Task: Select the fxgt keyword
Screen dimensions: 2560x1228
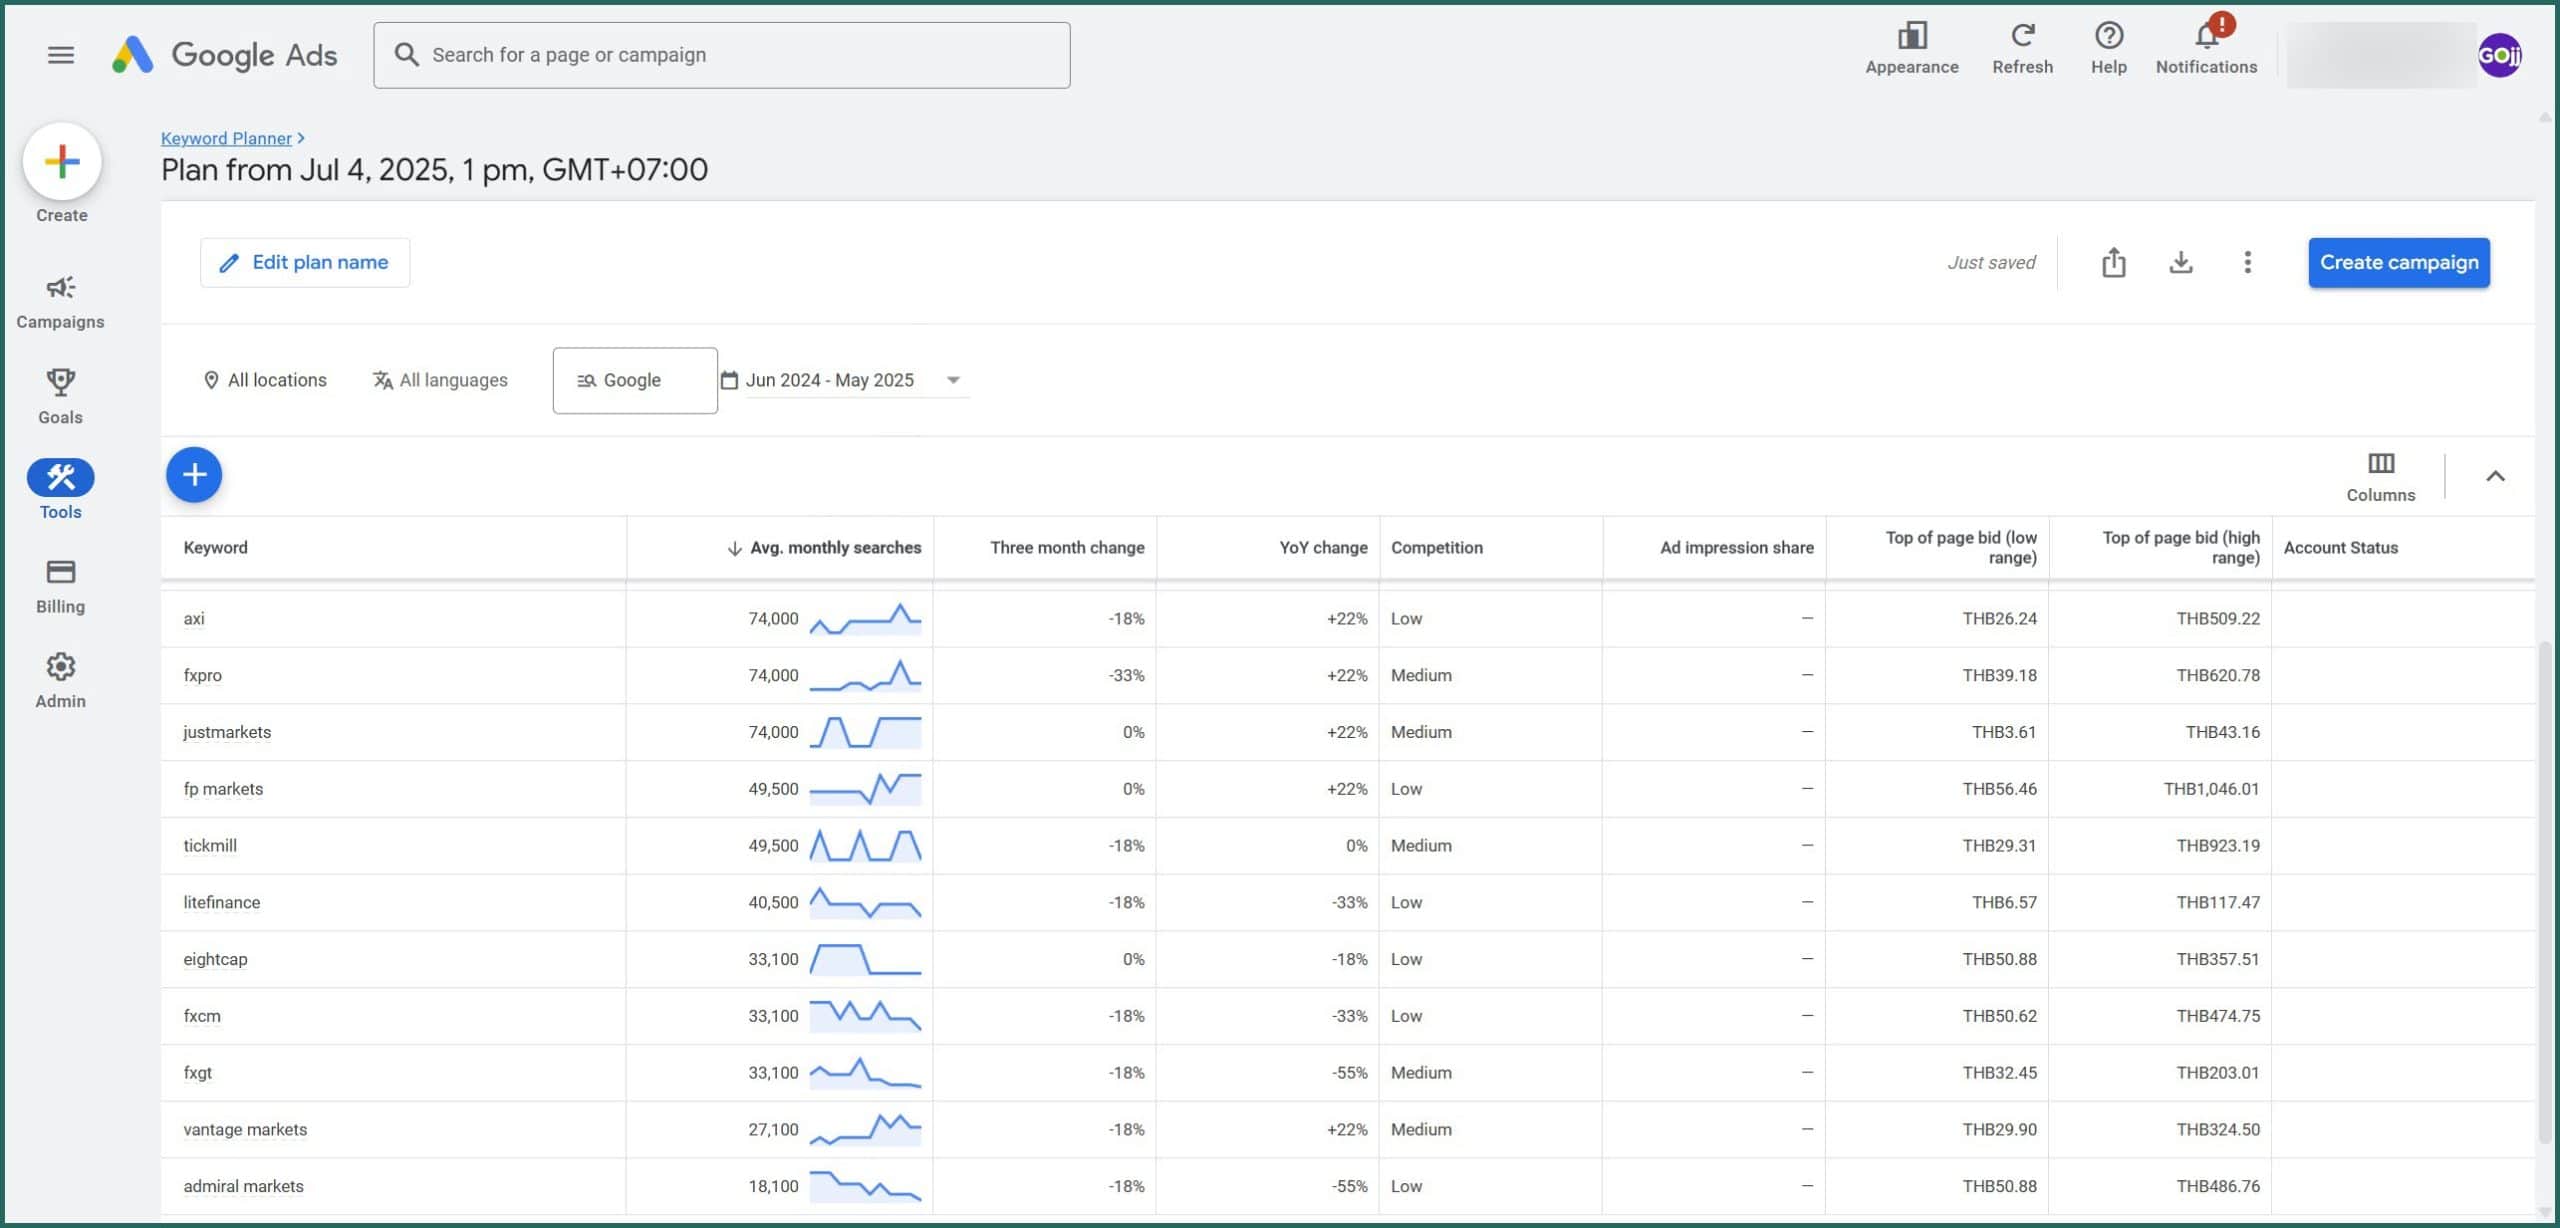Action: 197,1073
